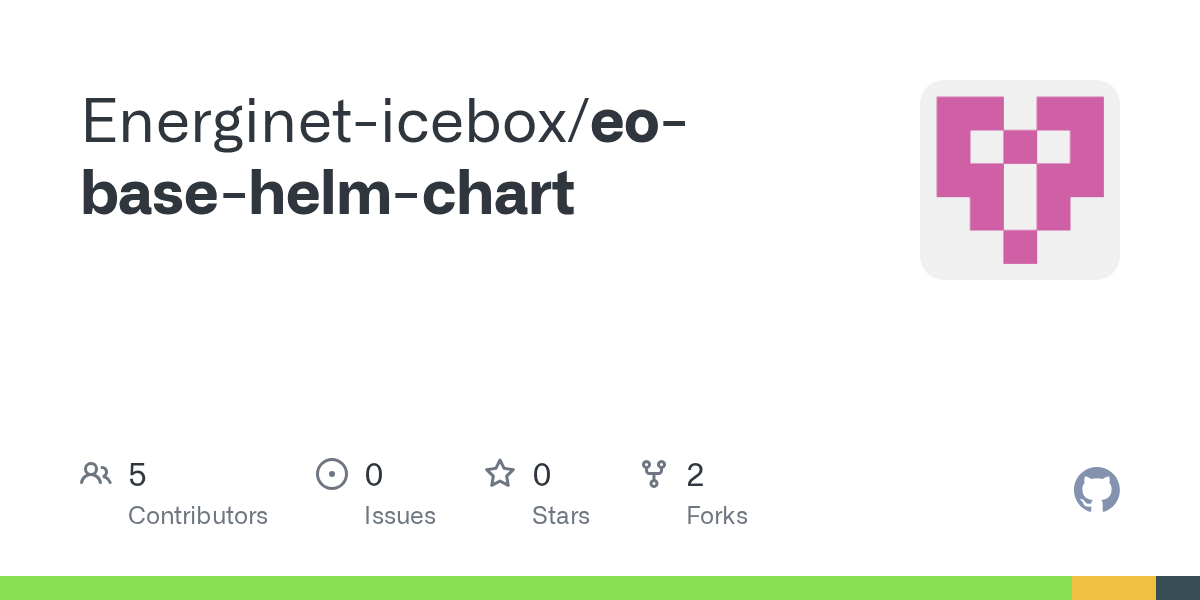1200x600 pixels.
Task: Open the pink identicon avatar
Action: pyautogui.click(x=1020, y=180)
